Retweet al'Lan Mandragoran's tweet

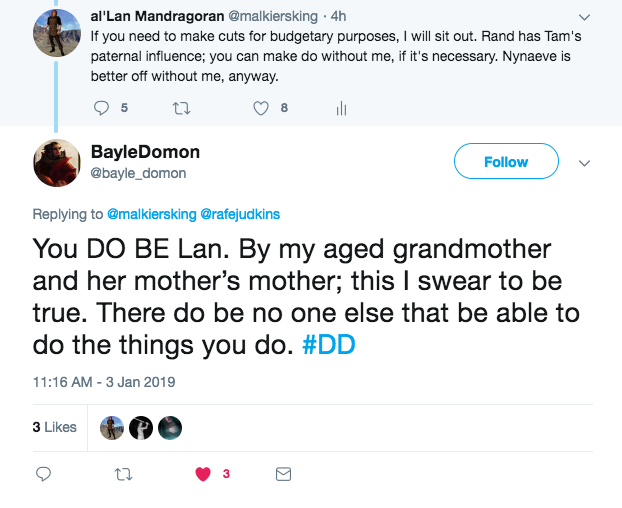click(x=182, y=108)
